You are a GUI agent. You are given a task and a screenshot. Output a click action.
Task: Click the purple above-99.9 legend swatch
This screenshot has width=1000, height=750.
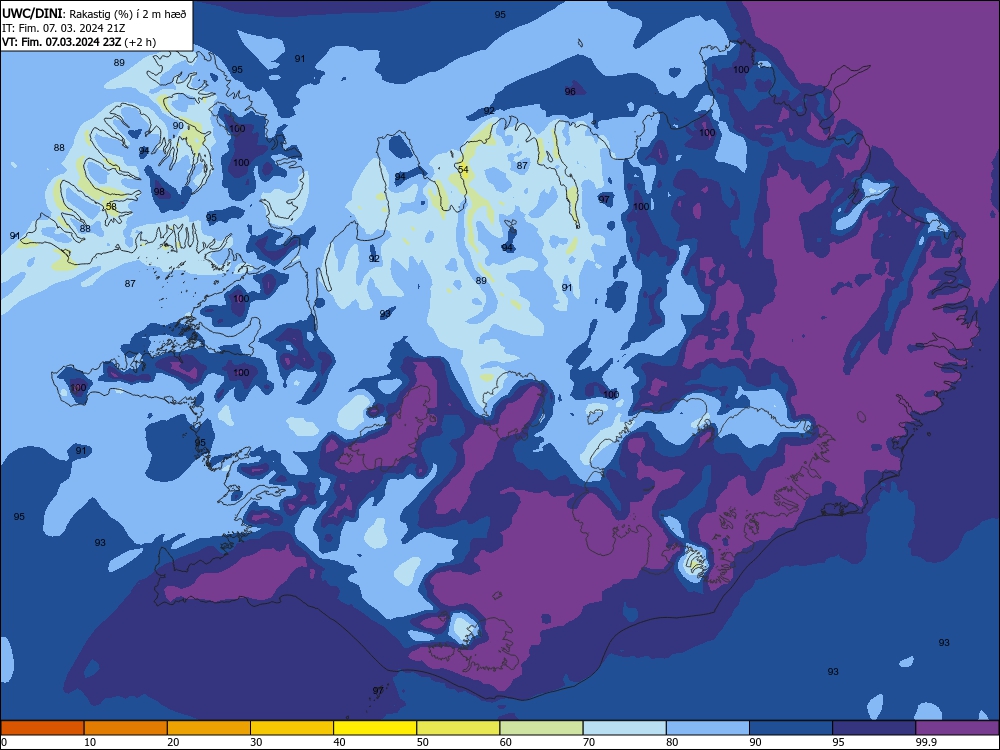pos(957,728)
